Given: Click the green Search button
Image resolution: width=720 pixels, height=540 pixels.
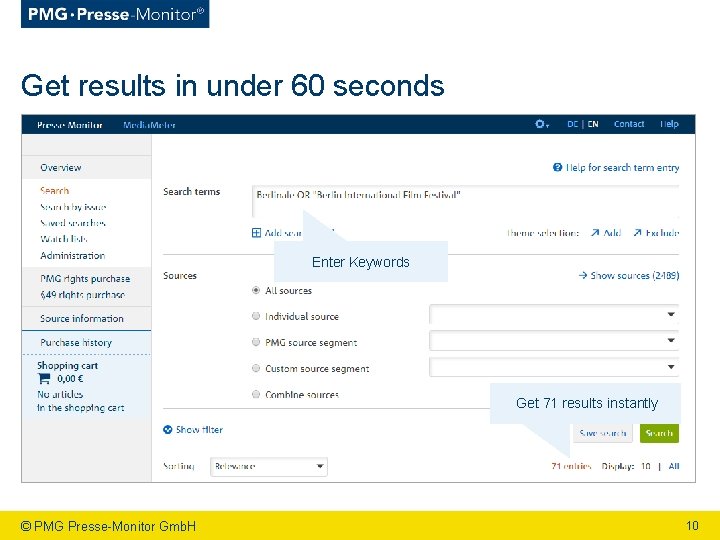Looking at the screenshot, I should pos(659,433).
